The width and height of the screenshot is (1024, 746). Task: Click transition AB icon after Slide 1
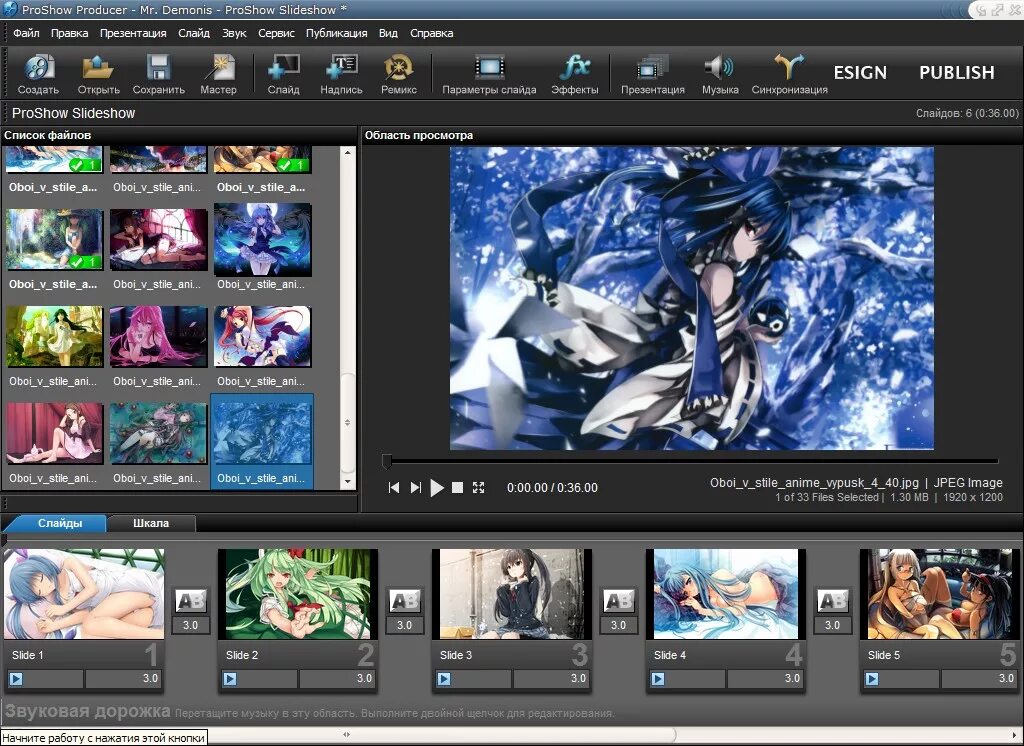pyautogui.click(x=190, y=600)
